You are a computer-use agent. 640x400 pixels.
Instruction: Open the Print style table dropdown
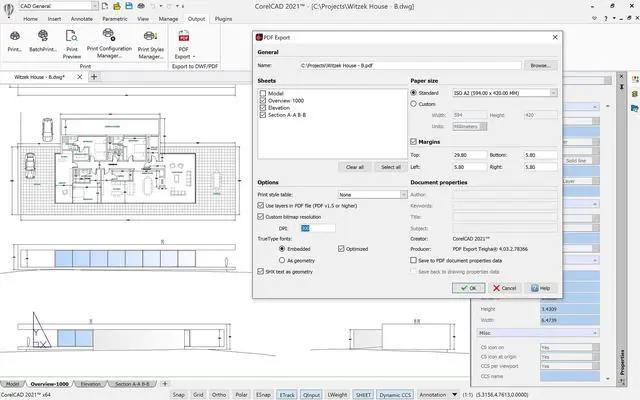pyautogui.click(x=403, y=195)
